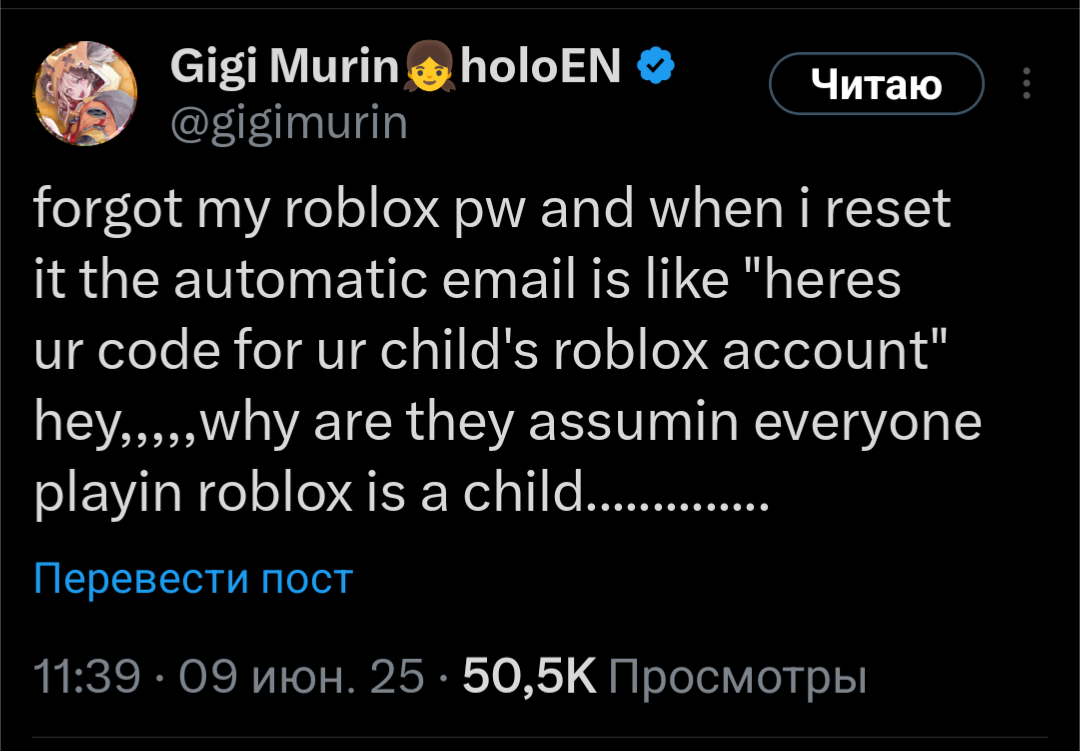Click the "Просмотры" views label
The image size is (1080, 751).
736,678
